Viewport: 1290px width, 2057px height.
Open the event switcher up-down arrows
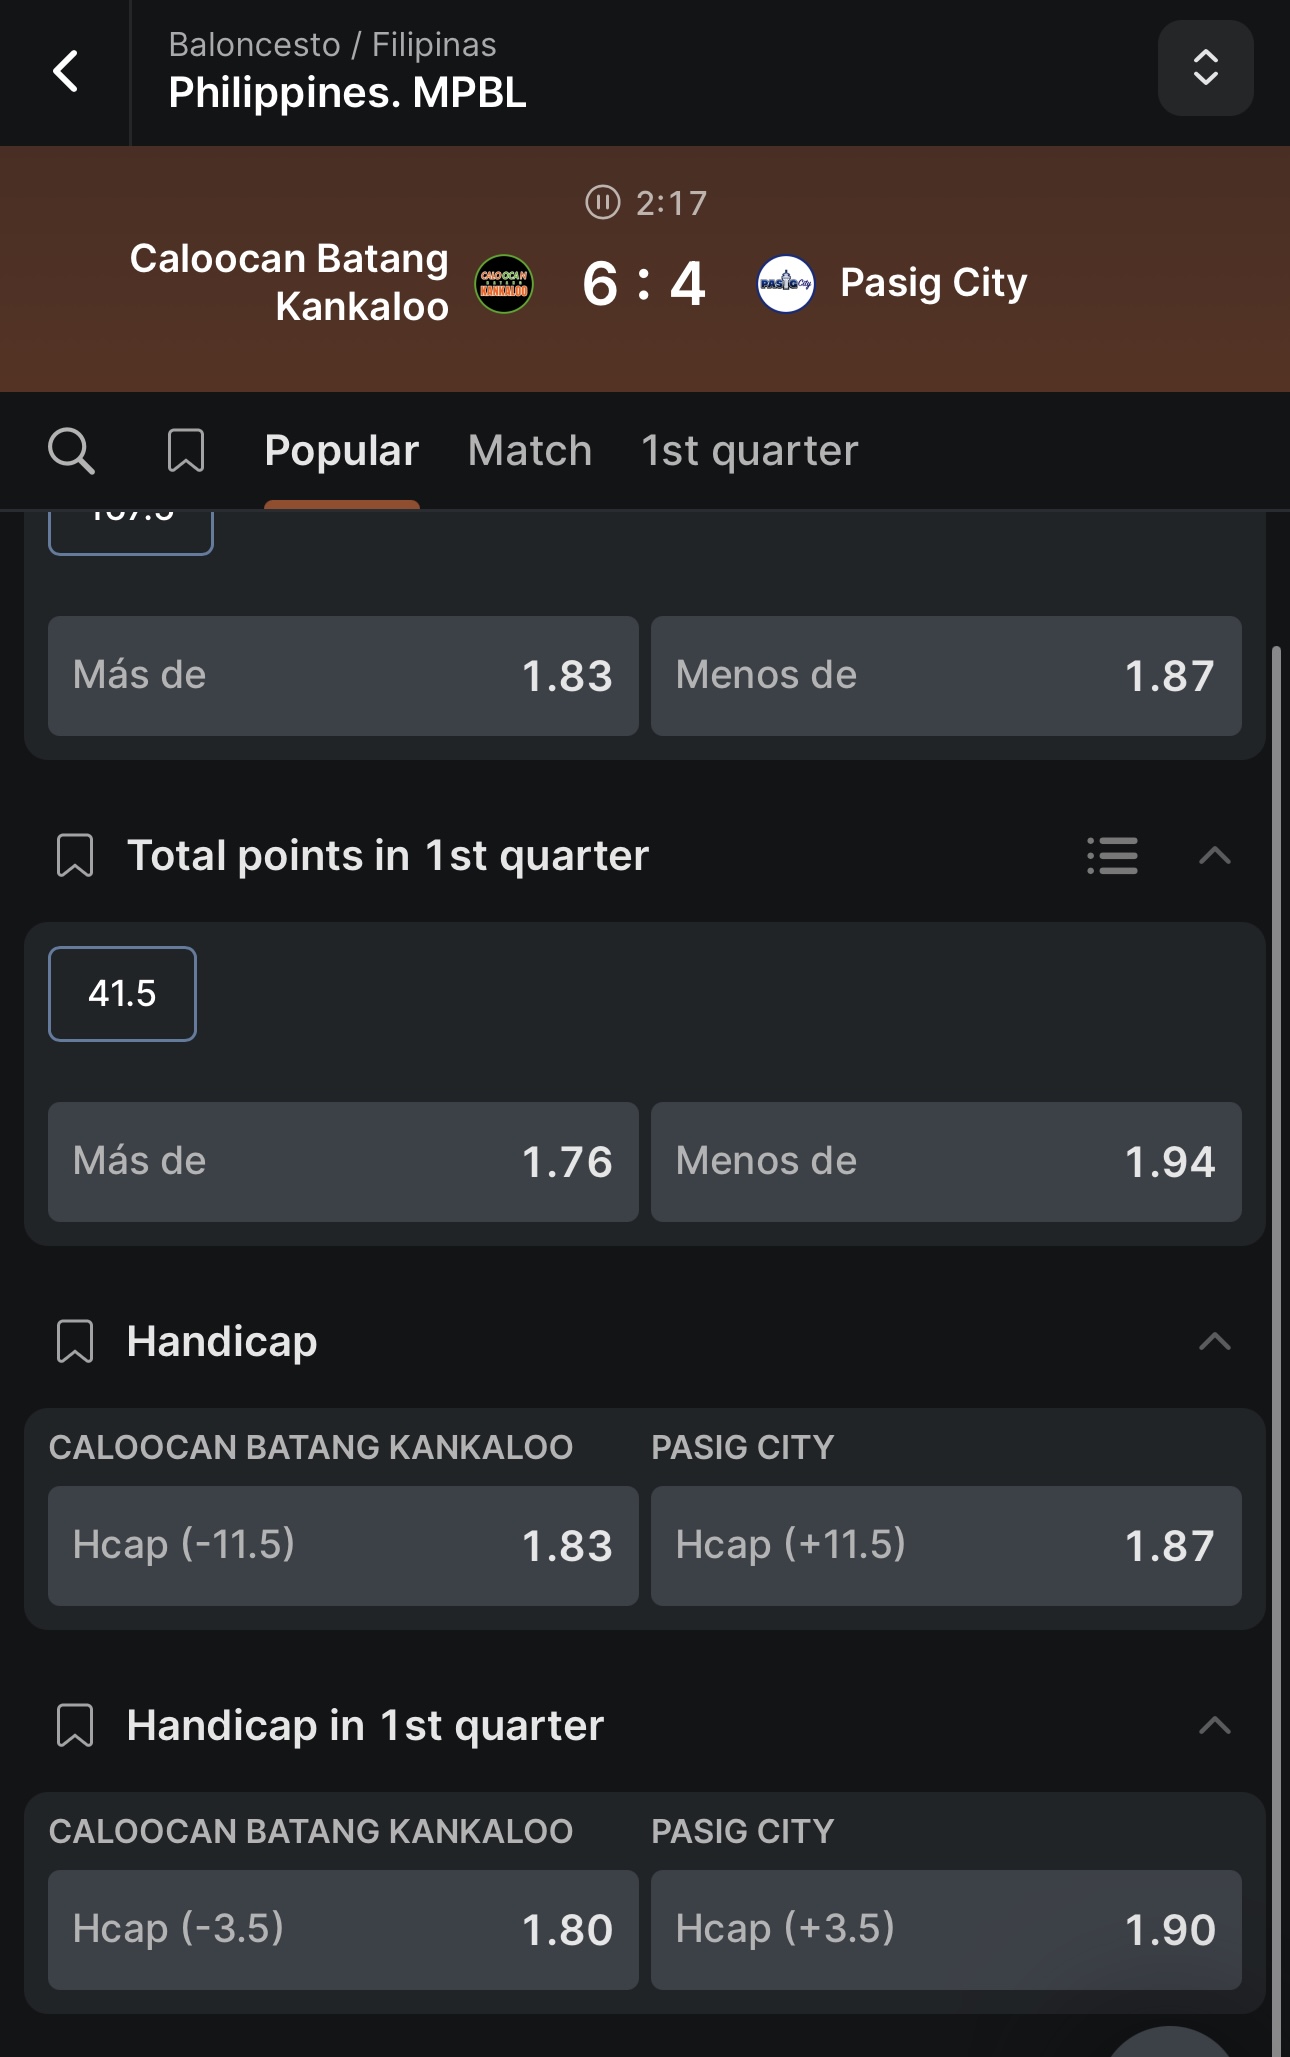1205,68
